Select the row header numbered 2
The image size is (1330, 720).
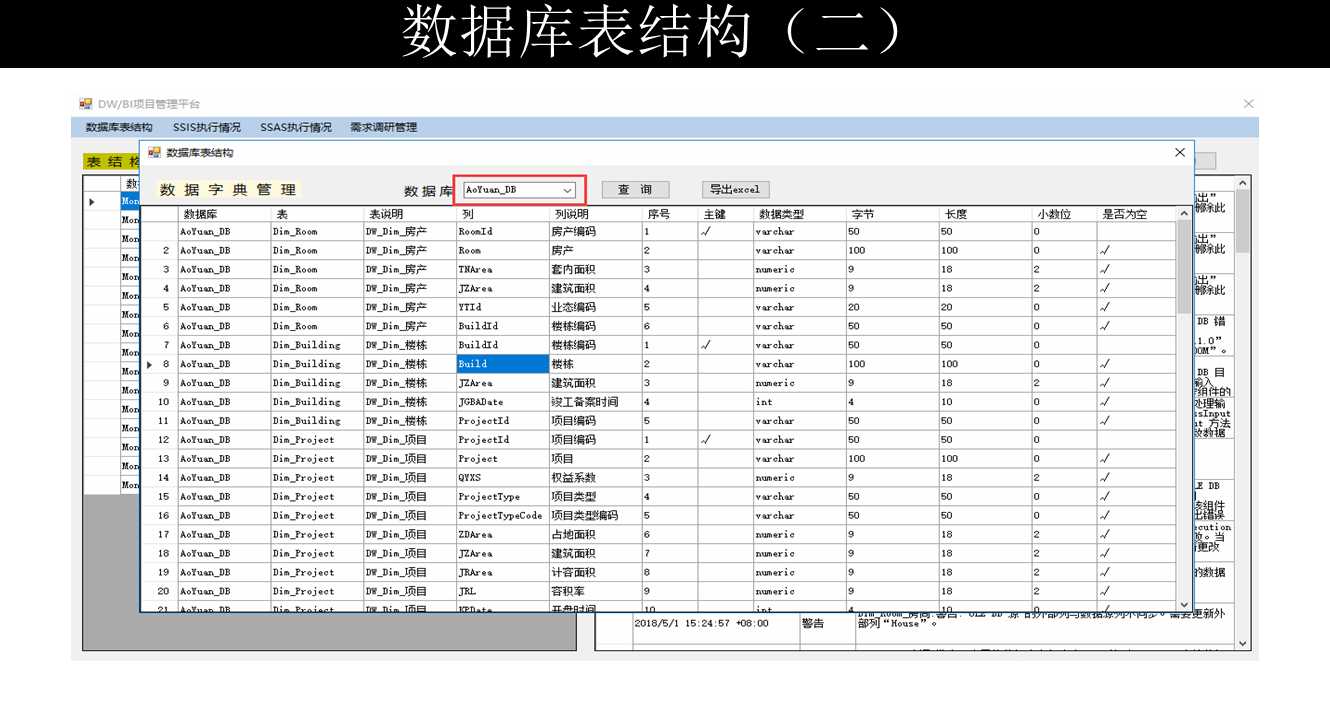(160, 250)
